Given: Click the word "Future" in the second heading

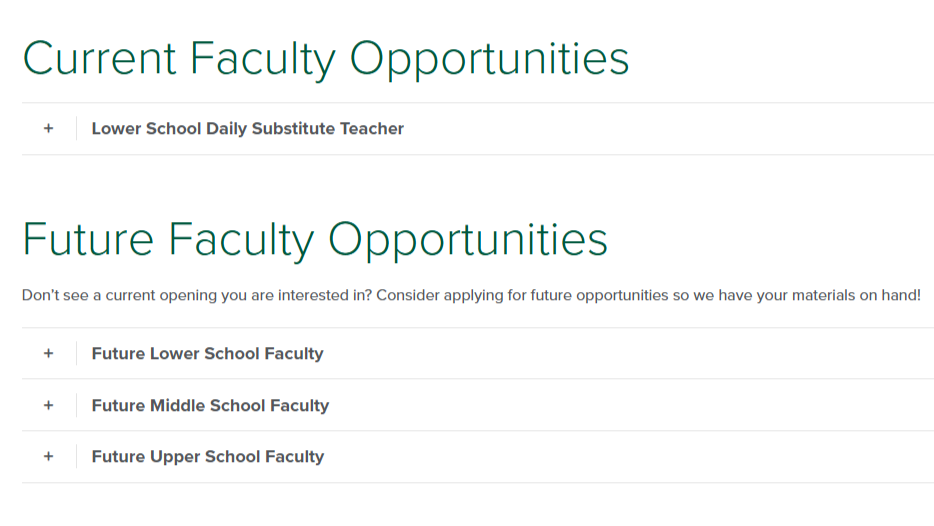Looking at the screenshot, I should pyautogui.click(x=88, y=240).
